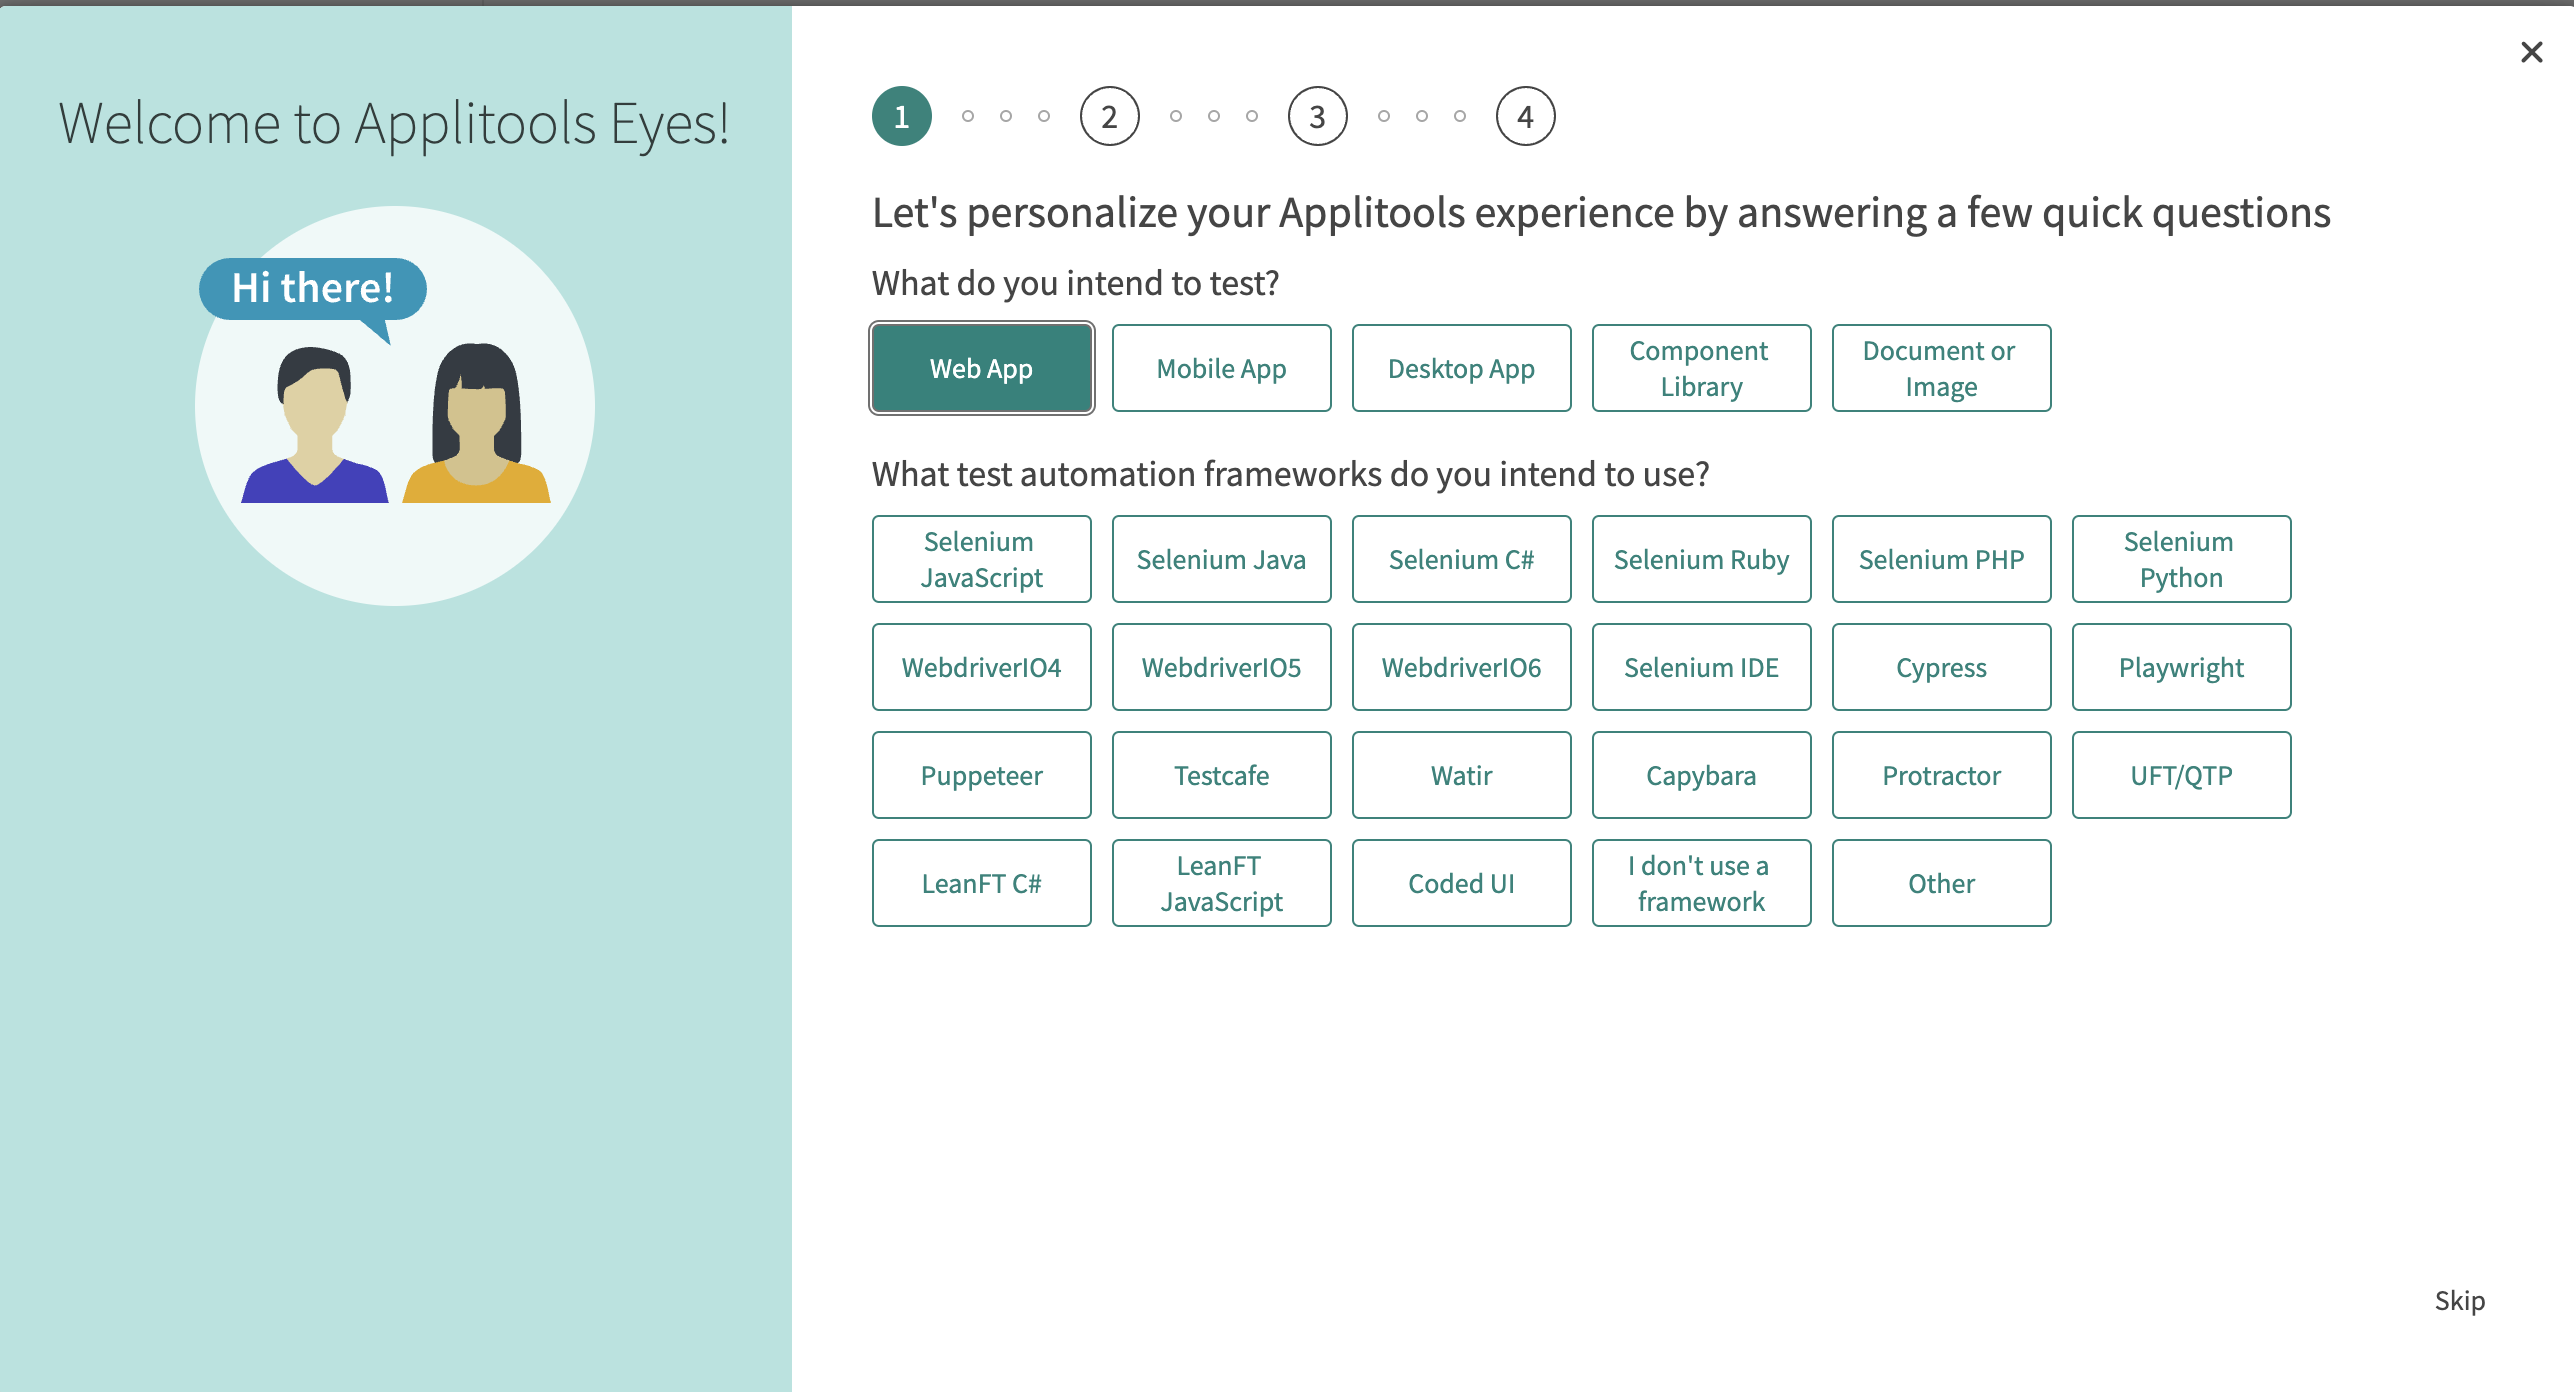Screen dimensions: 2574x1392
Task: Navigate to step 2 of onboarding
Action: 1105,117
